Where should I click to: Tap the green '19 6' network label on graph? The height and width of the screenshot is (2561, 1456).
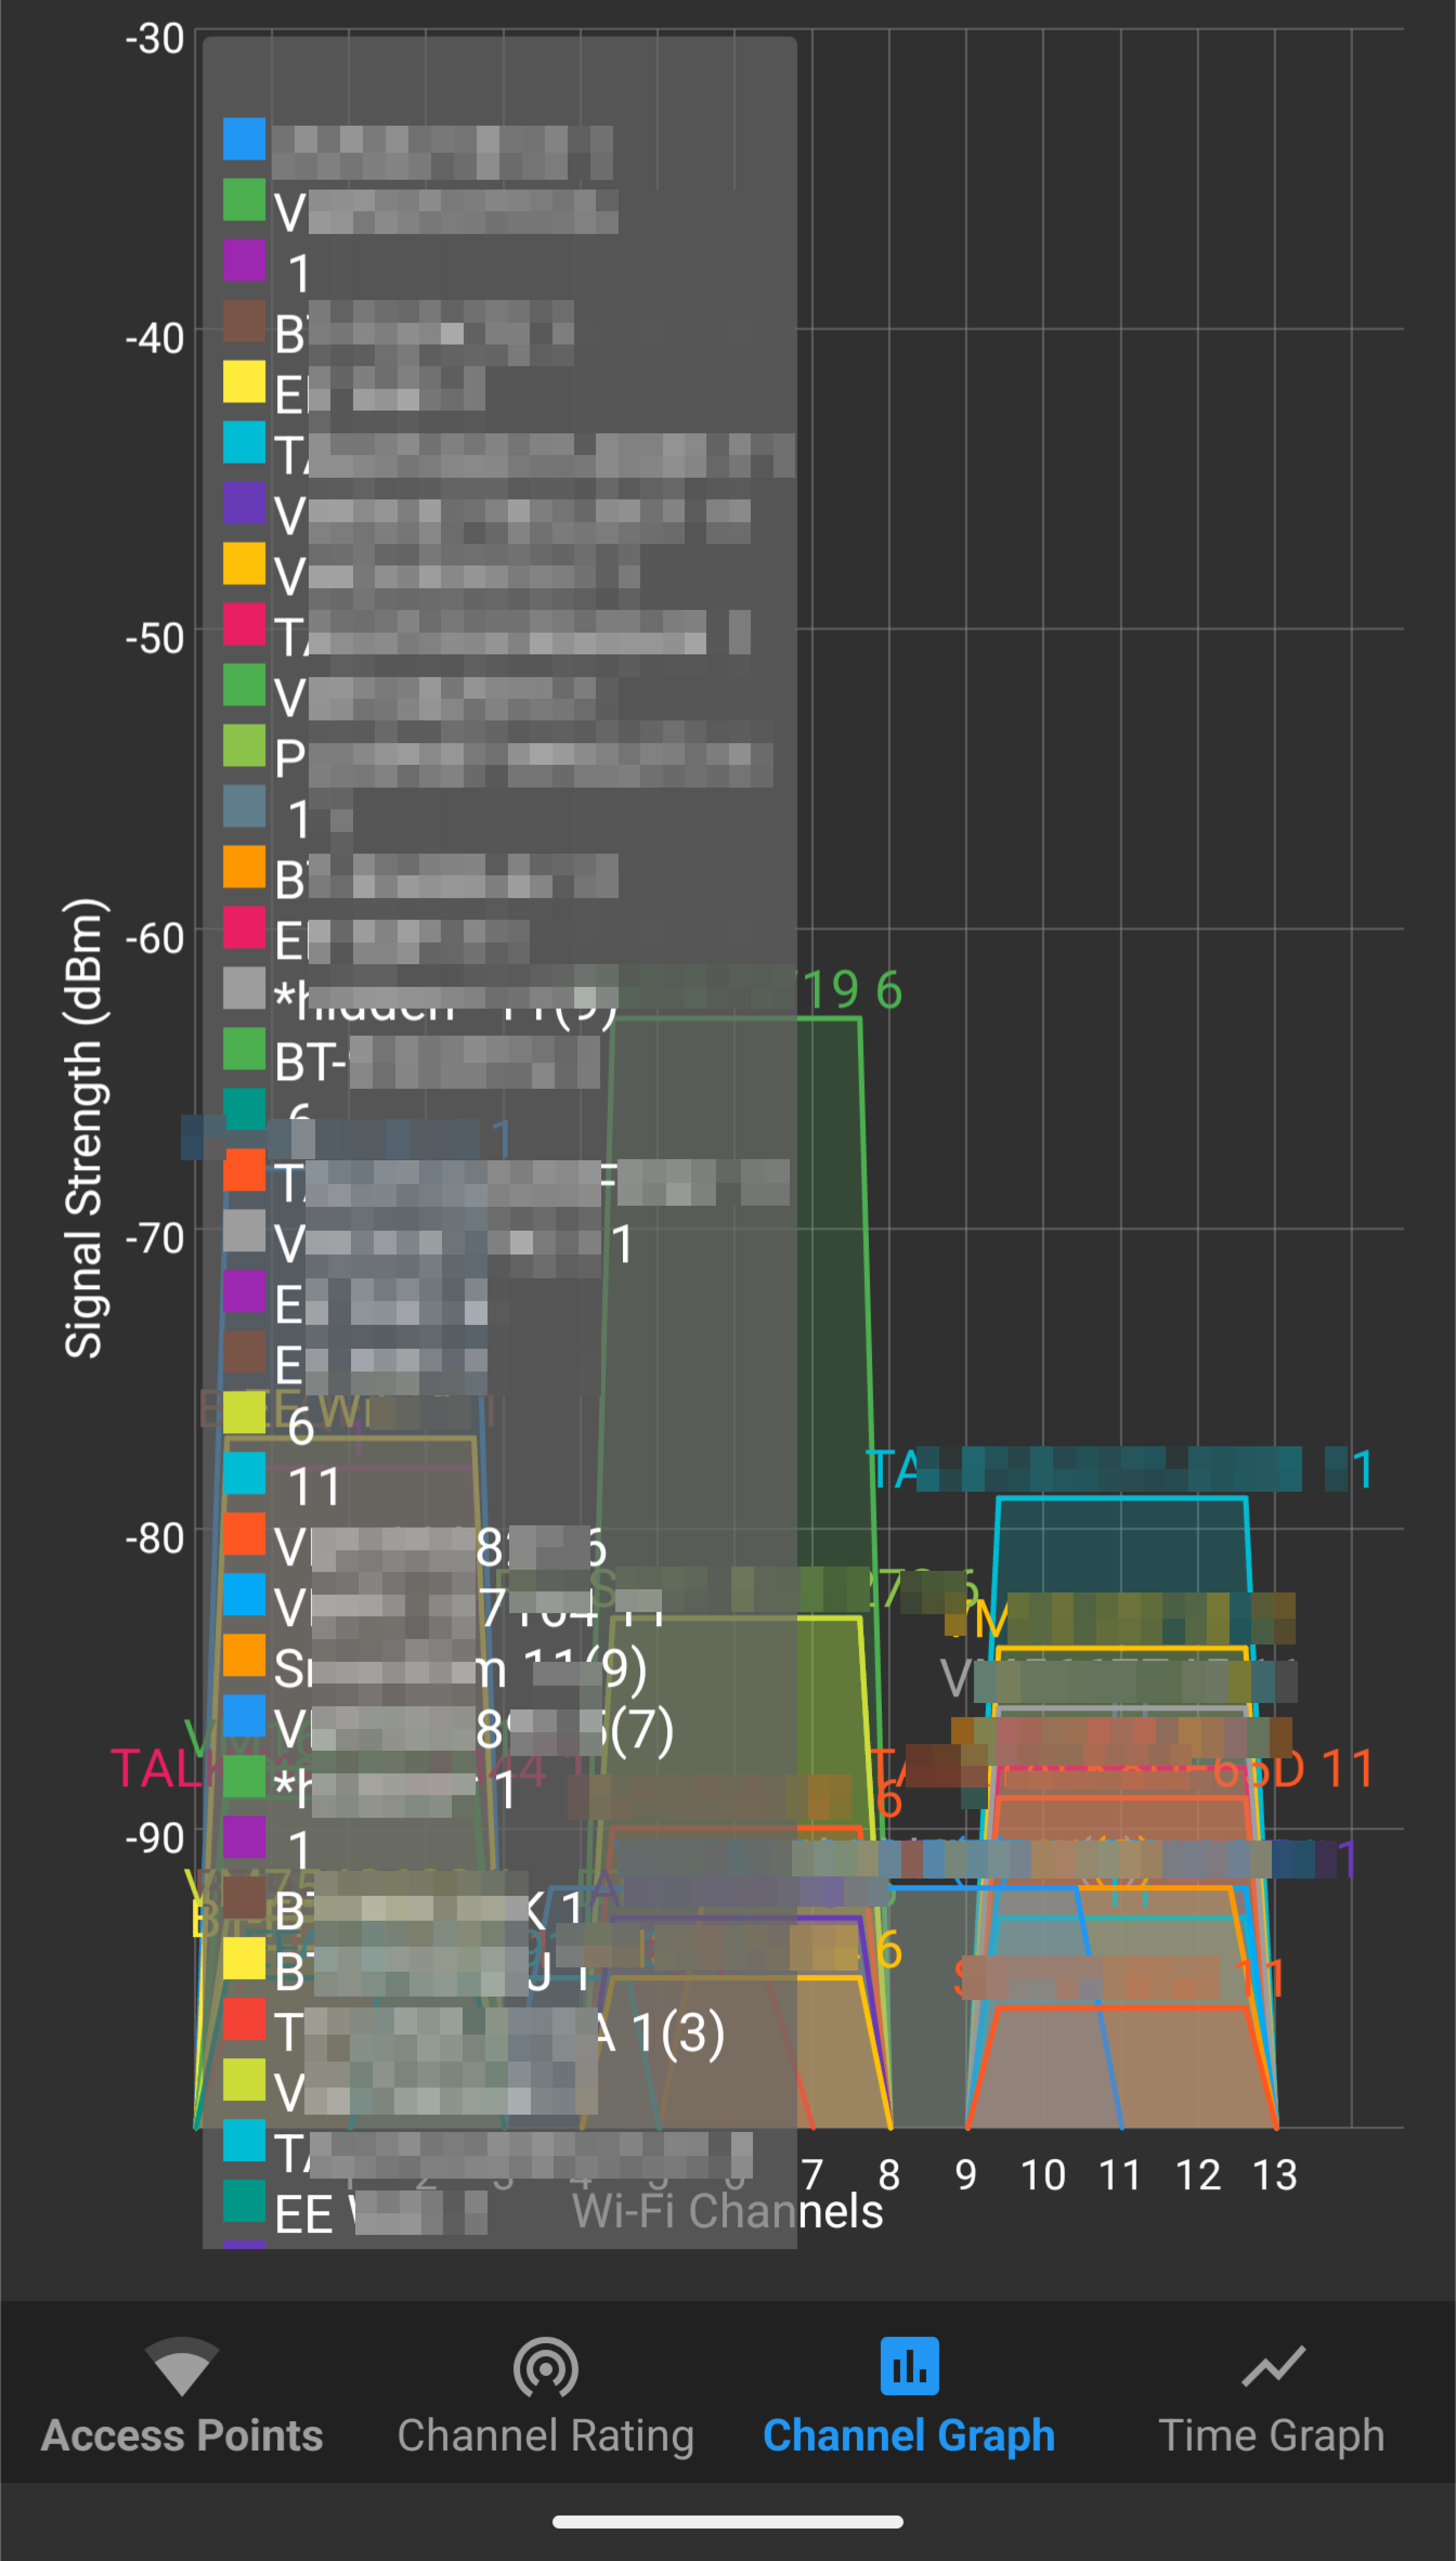tap(853, 990)
